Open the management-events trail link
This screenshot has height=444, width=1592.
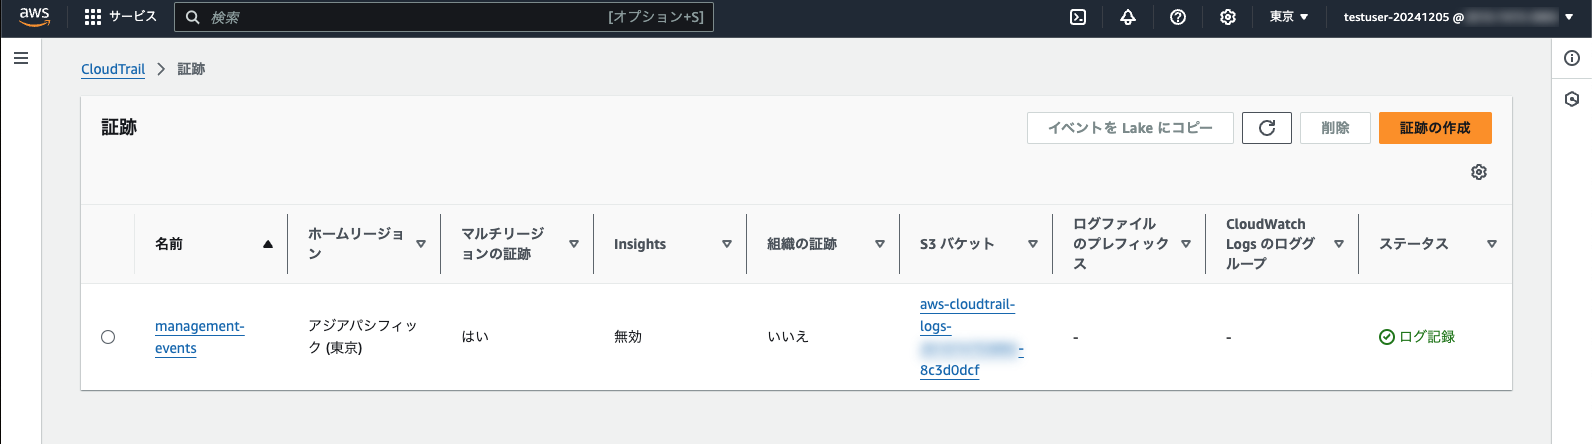(199, 337)
